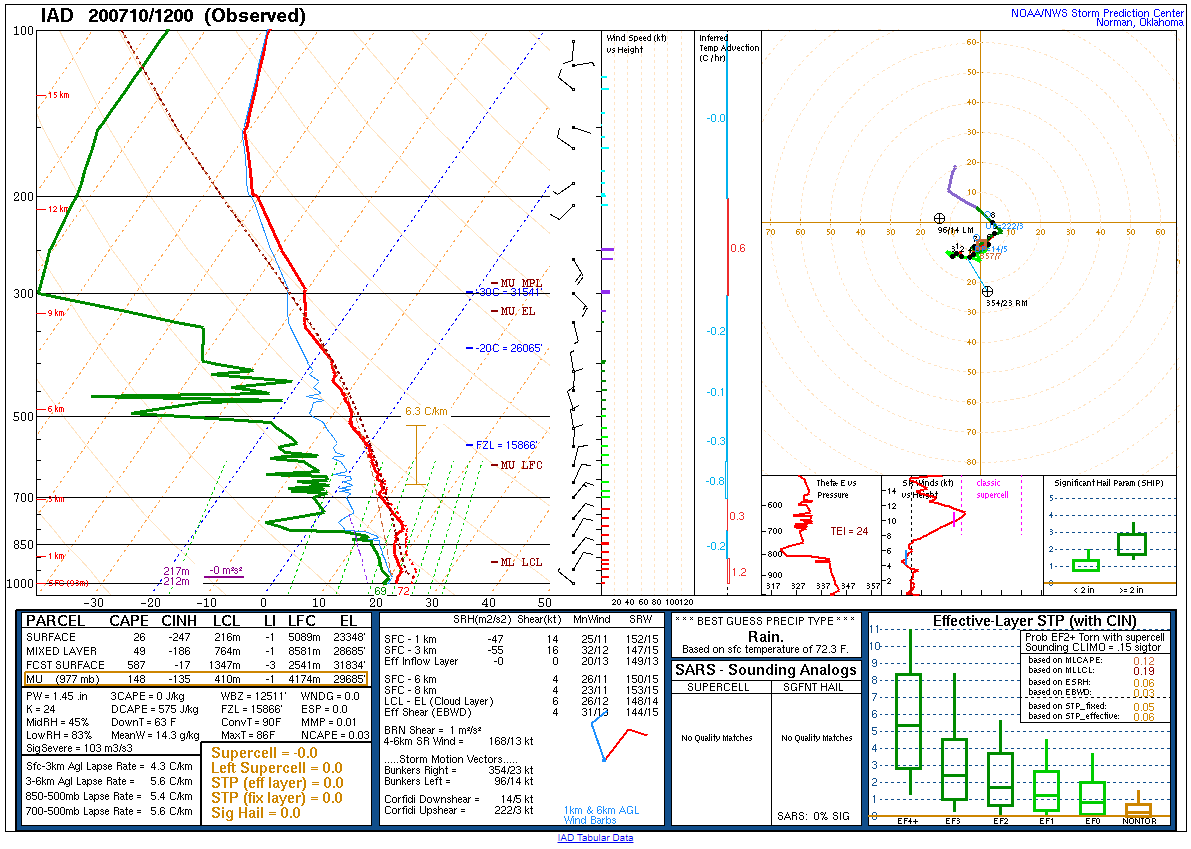Select the MU (977 mb) parcel row
Image resolution: width=1191 pixels, height=849 pixels.
pos(196,679)
